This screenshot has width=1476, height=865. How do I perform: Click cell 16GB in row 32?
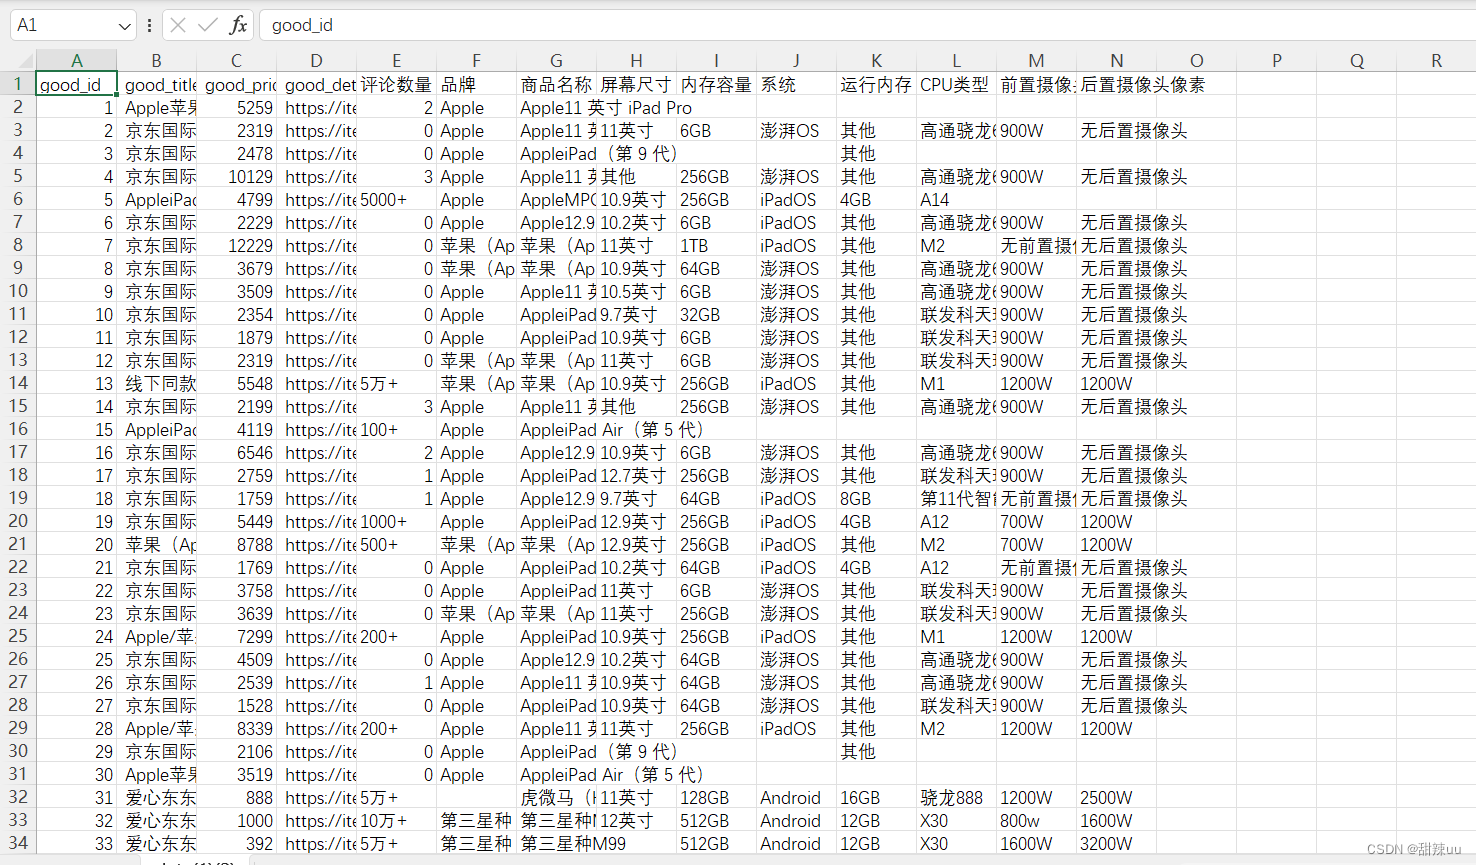click(x=877, y=798)
